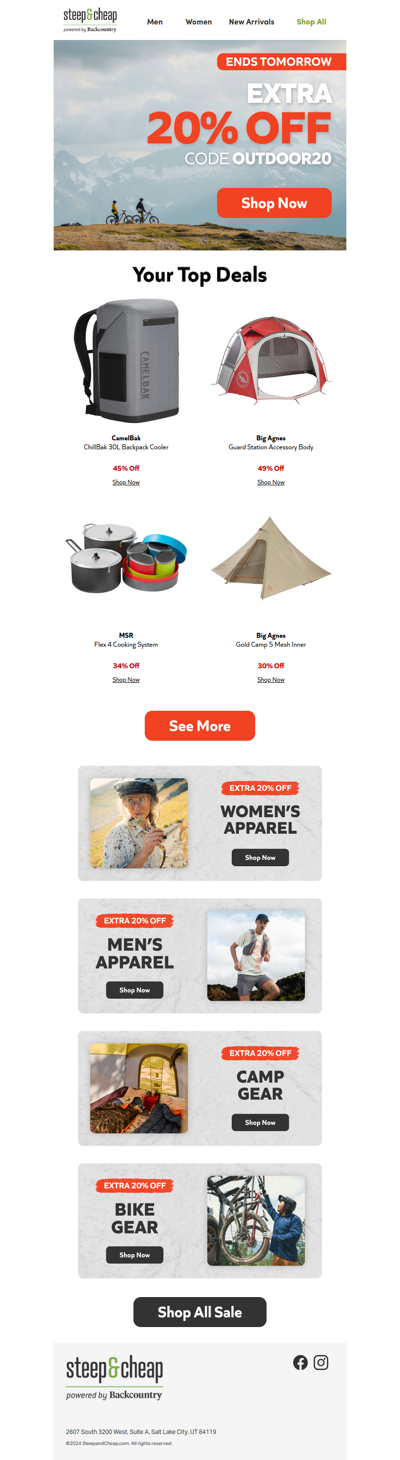Click the CamelBak backpack cooler image
The height and width of the screenshot is (1460, 400).
[126, 360]
